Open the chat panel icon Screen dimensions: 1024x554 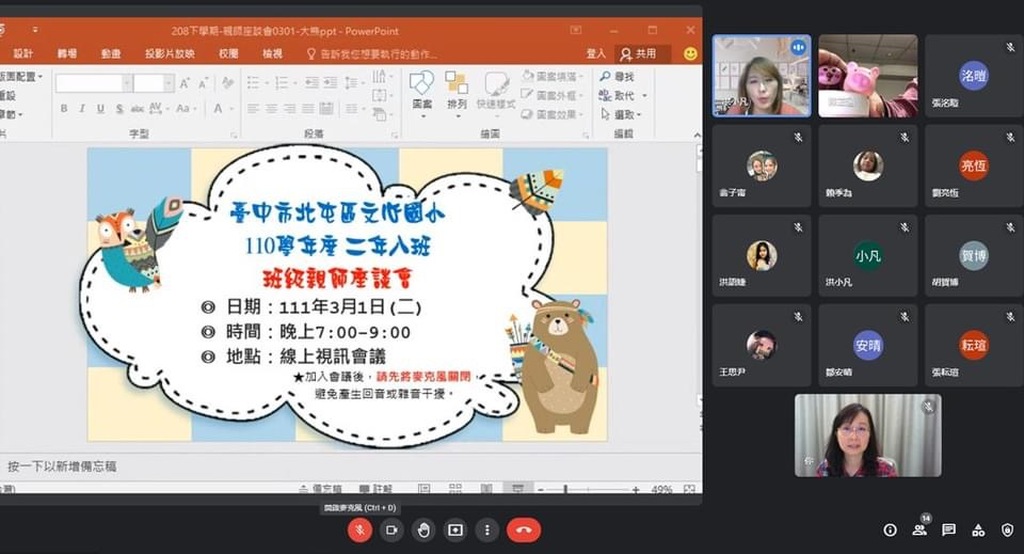click(949, 530)
